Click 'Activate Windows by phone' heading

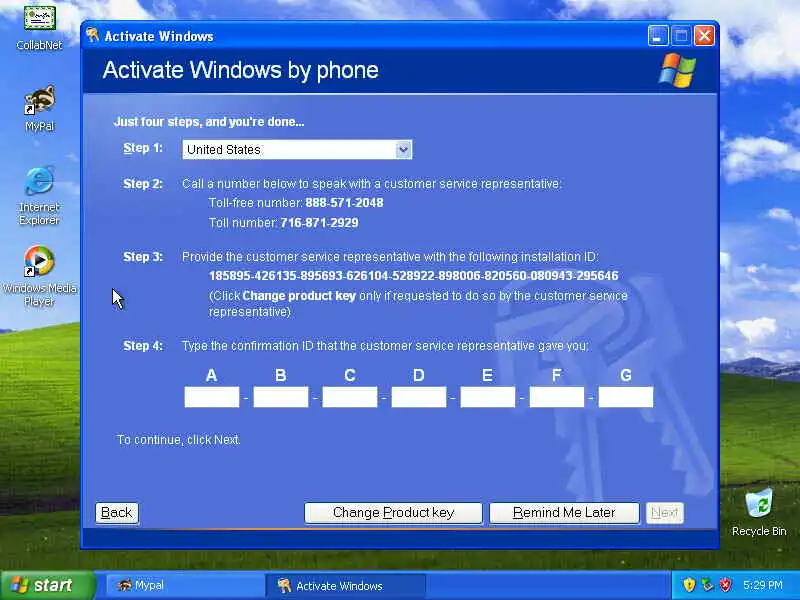(x=241, y=70)
